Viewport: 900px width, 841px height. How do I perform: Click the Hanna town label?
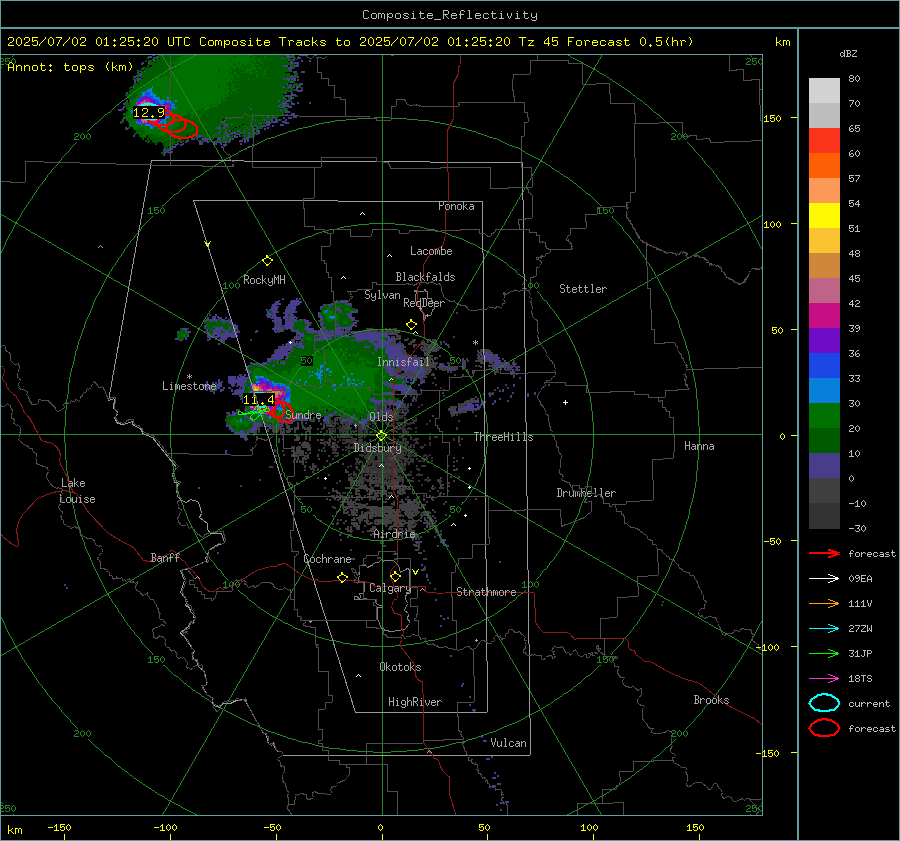pos(699,446)
